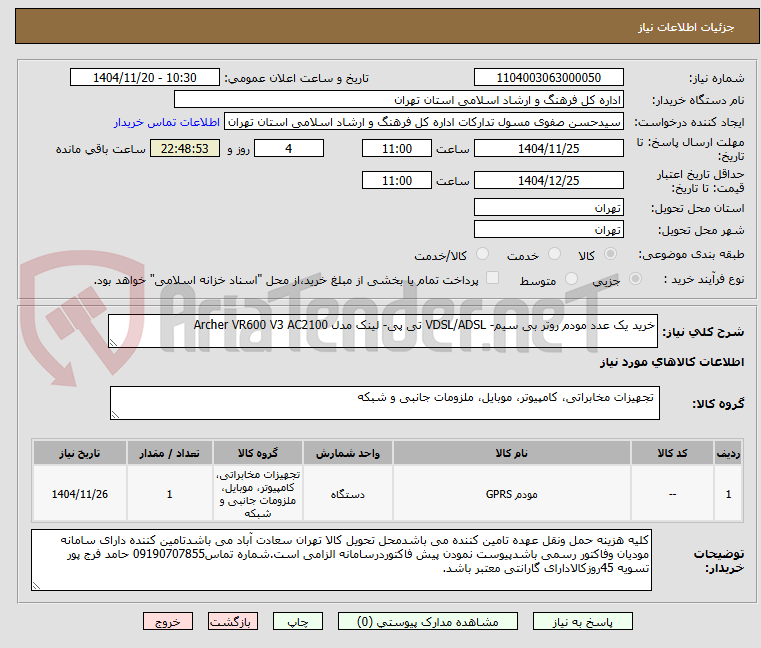Viewport: 761px width, 648px height.
Task: Select the کالا/خدمت radio button
Action: click(x=482, y=254)
